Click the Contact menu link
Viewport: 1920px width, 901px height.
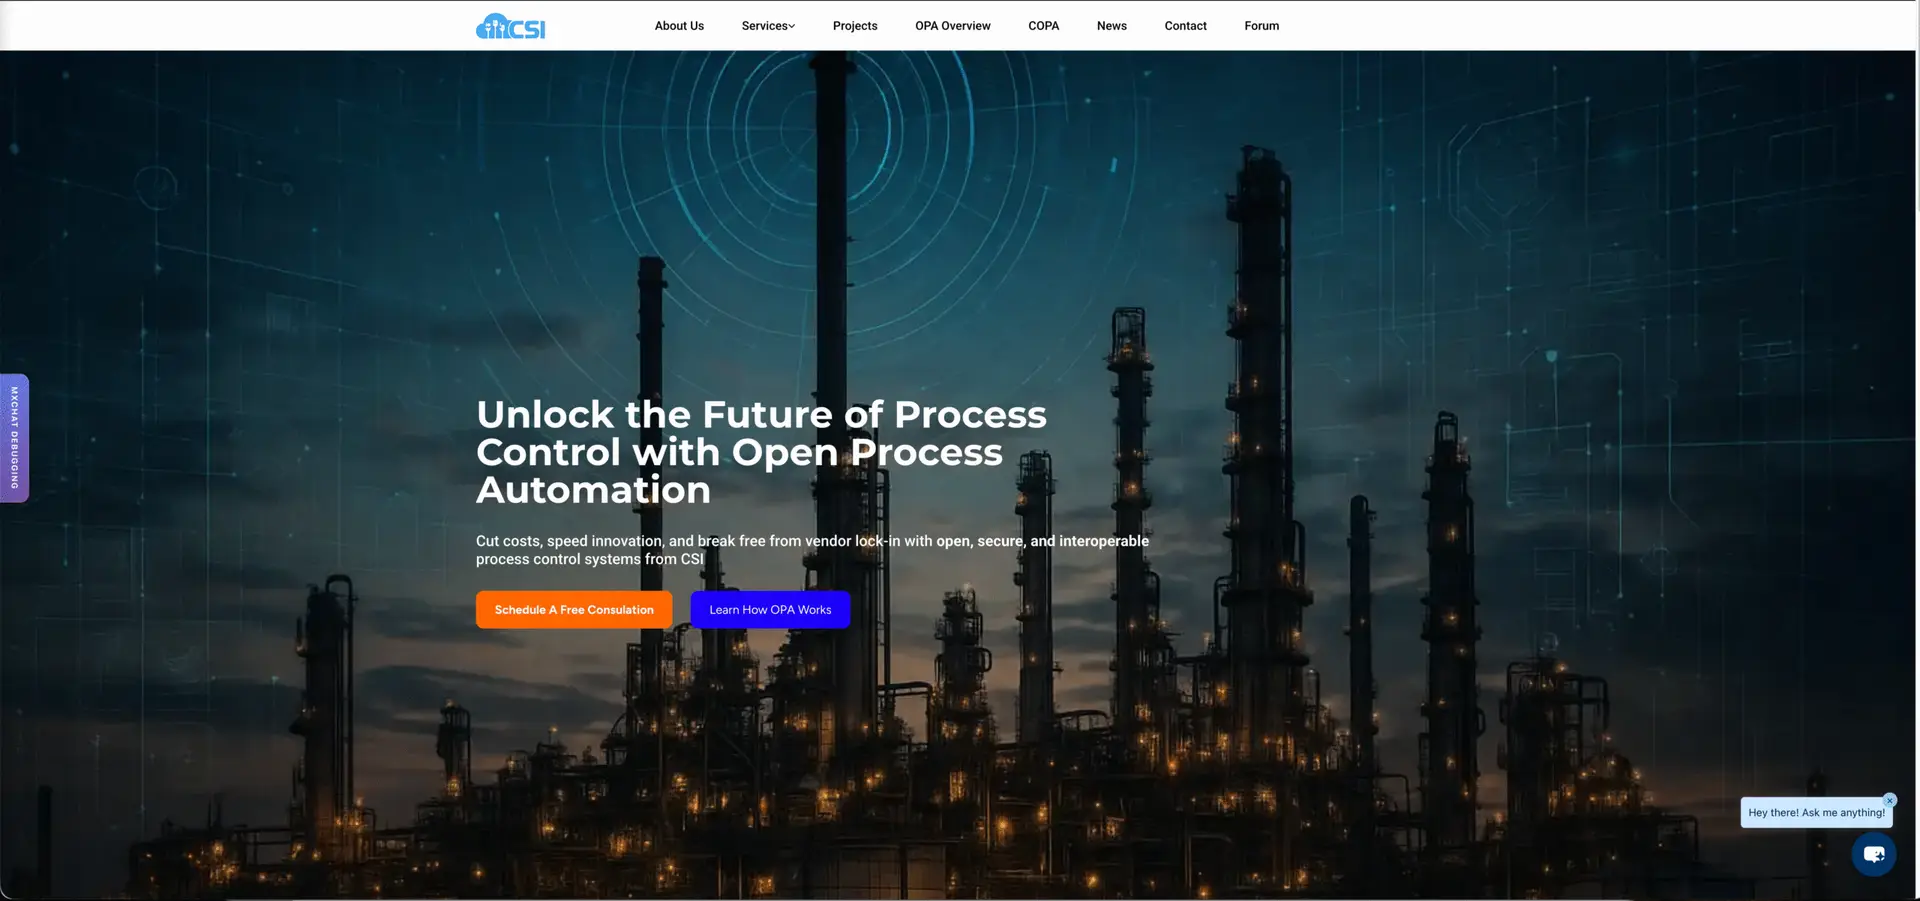click(x=1185, y=26)
